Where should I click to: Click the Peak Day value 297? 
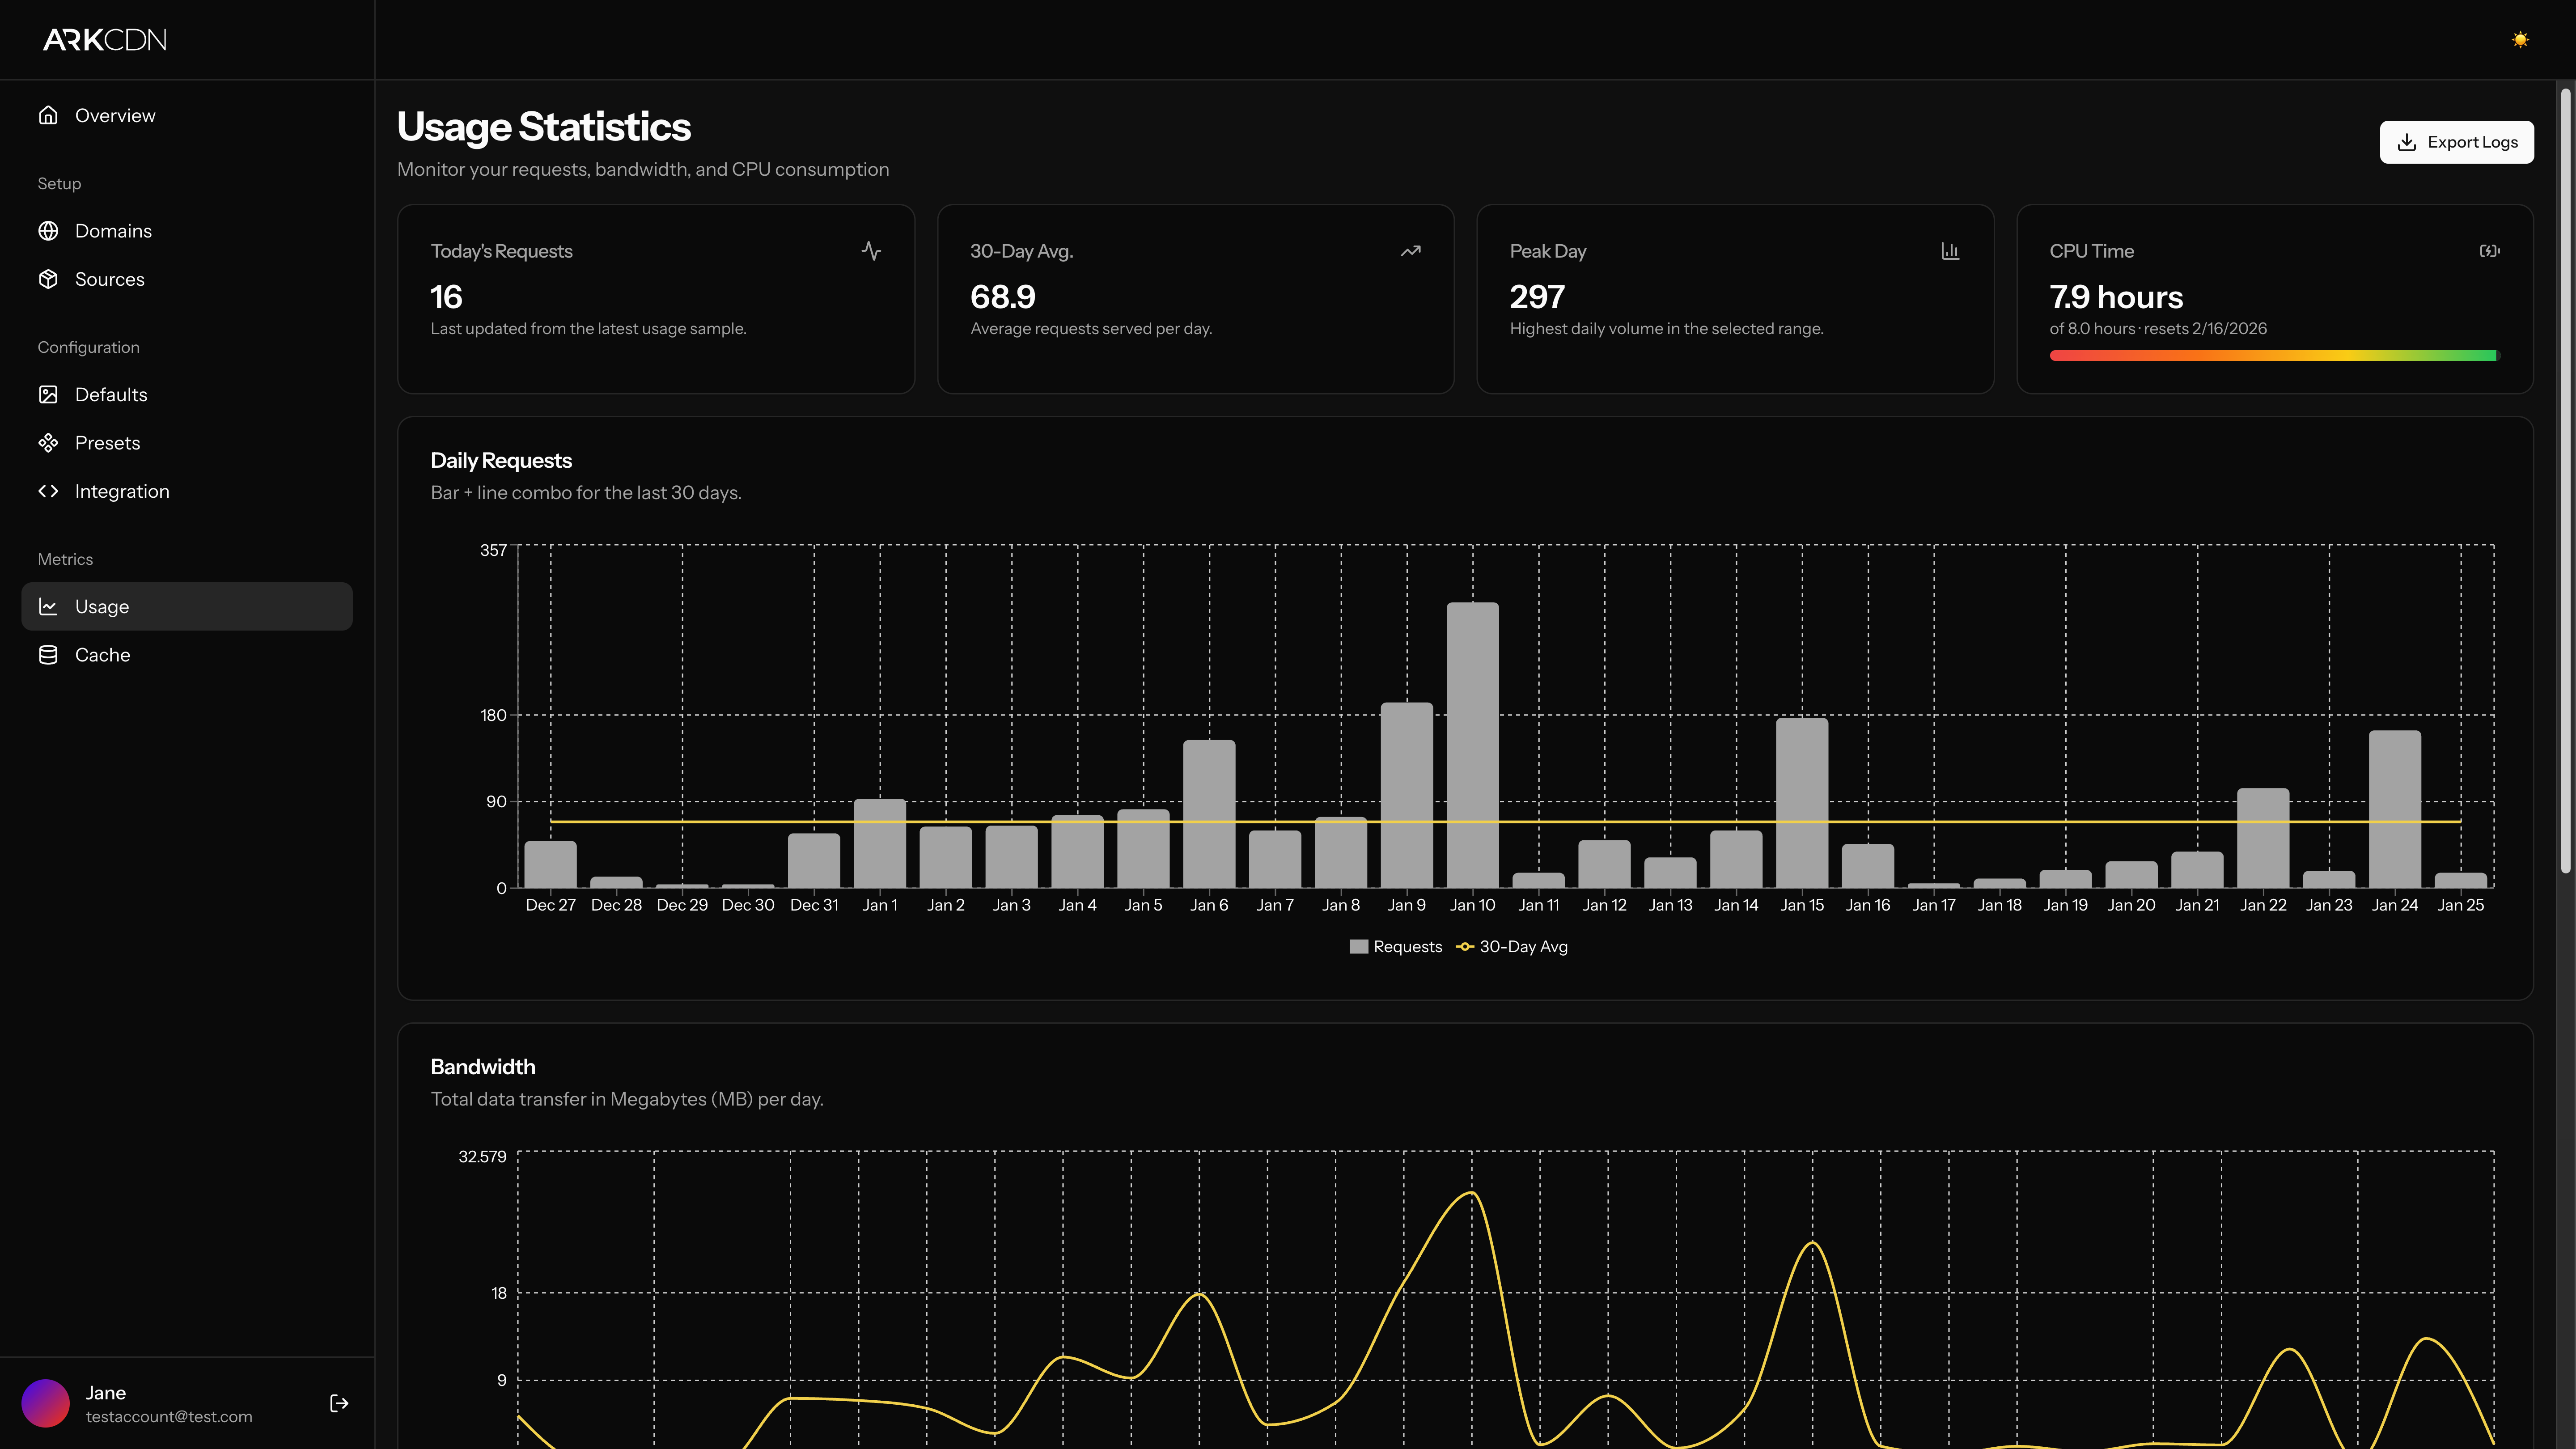tap(1537, 297)
